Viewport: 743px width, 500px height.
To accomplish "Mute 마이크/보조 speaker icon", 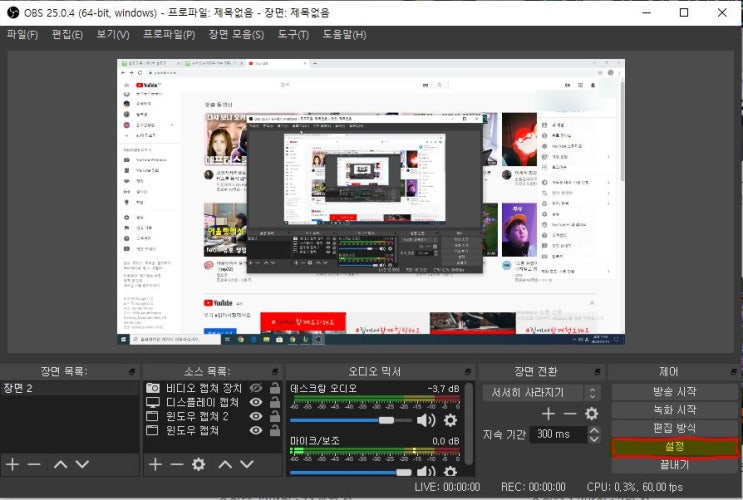I will [426, 471].
